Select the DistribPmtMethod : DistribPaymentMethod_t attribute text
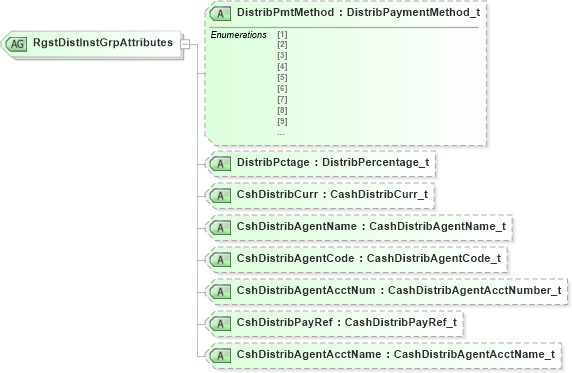The width and height of the screenshot is (572, 373). coord(359,12)
